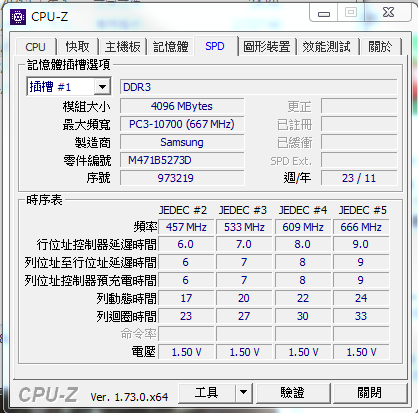Open the 主機板 tab
The height and width of the screenshot is (419, 419).
pos(122,47)
